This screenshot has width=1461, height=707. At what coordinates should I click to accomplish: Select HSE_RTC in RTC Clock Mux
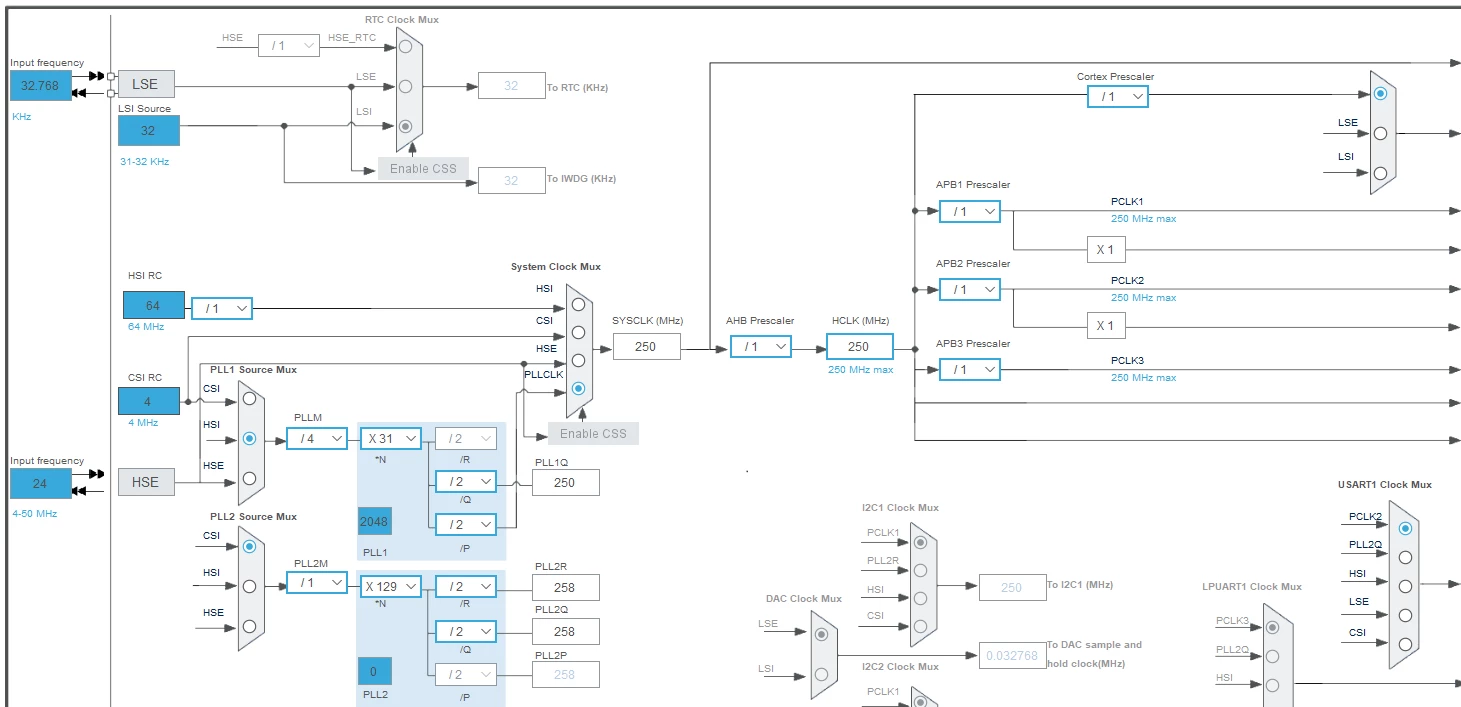pyautogui.click(x=405, y=46)
